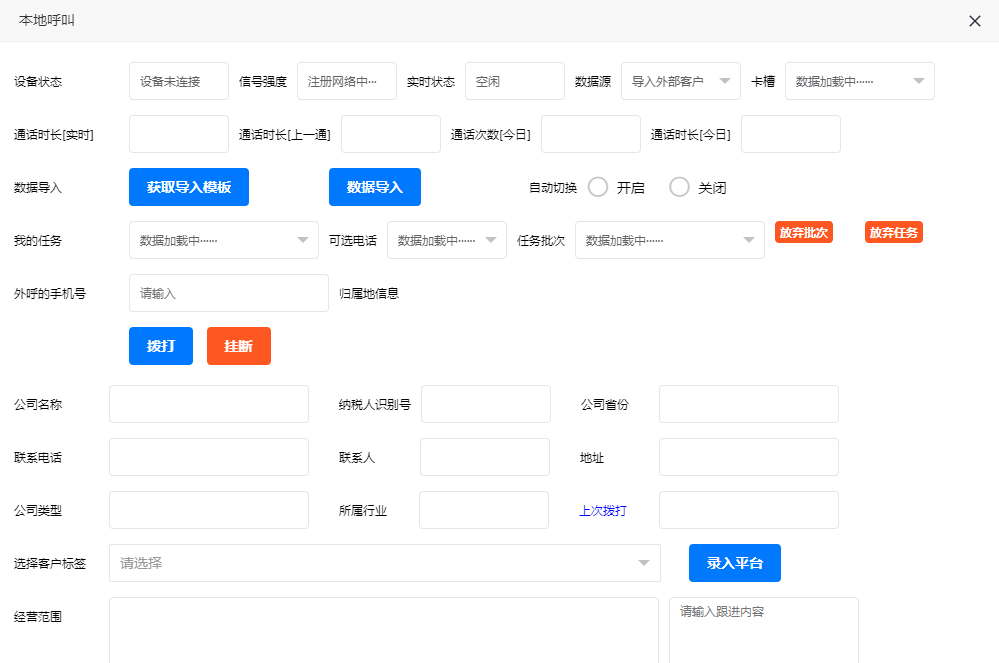Click the 纳税人识别号 field
The image size is (999, 663).
tap(485, 404)
